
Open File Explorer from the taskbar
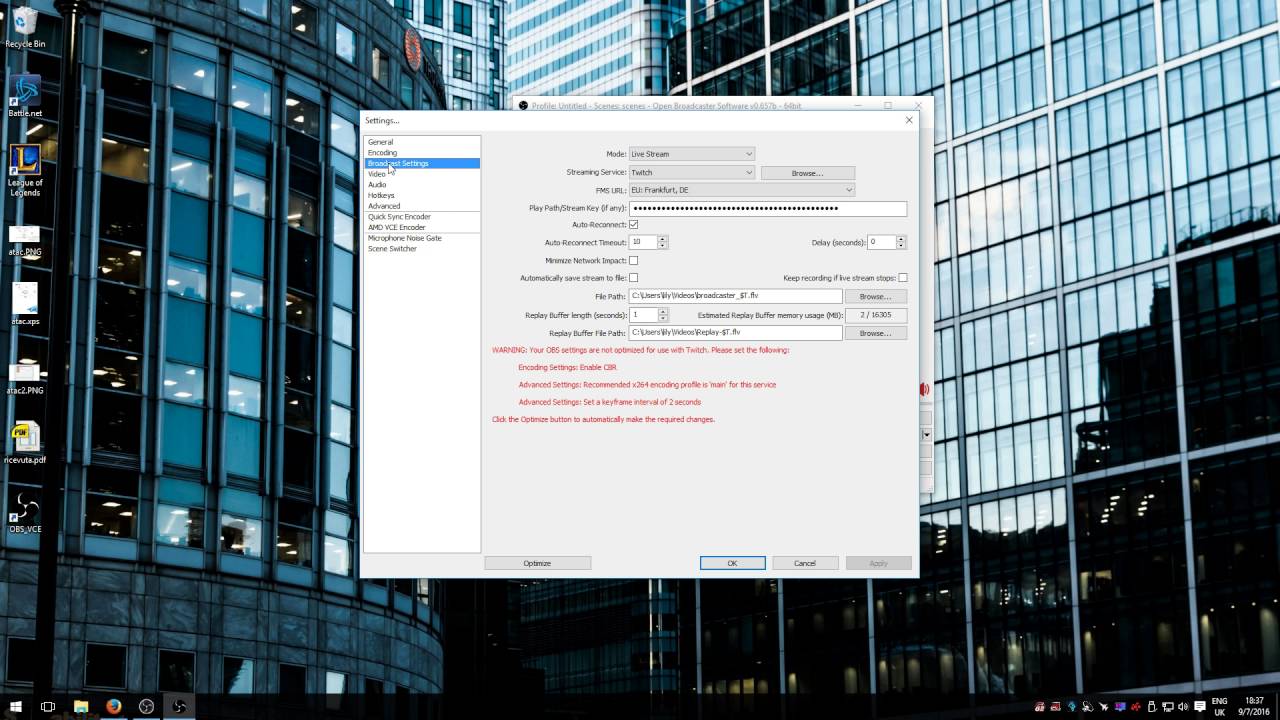(81, 706)
